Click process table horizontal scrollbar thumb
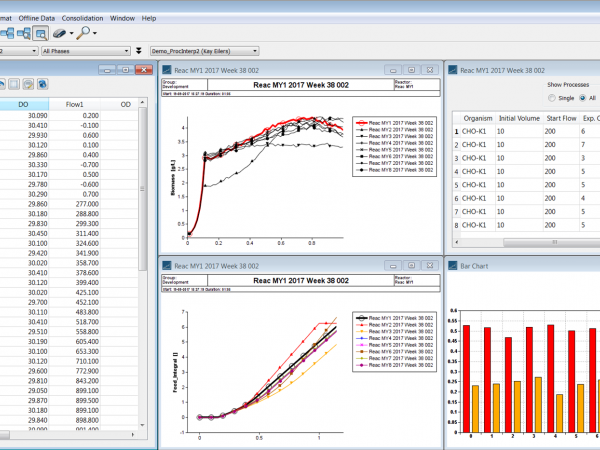This screenshot has width=600, height=450. tap(552, 242)
